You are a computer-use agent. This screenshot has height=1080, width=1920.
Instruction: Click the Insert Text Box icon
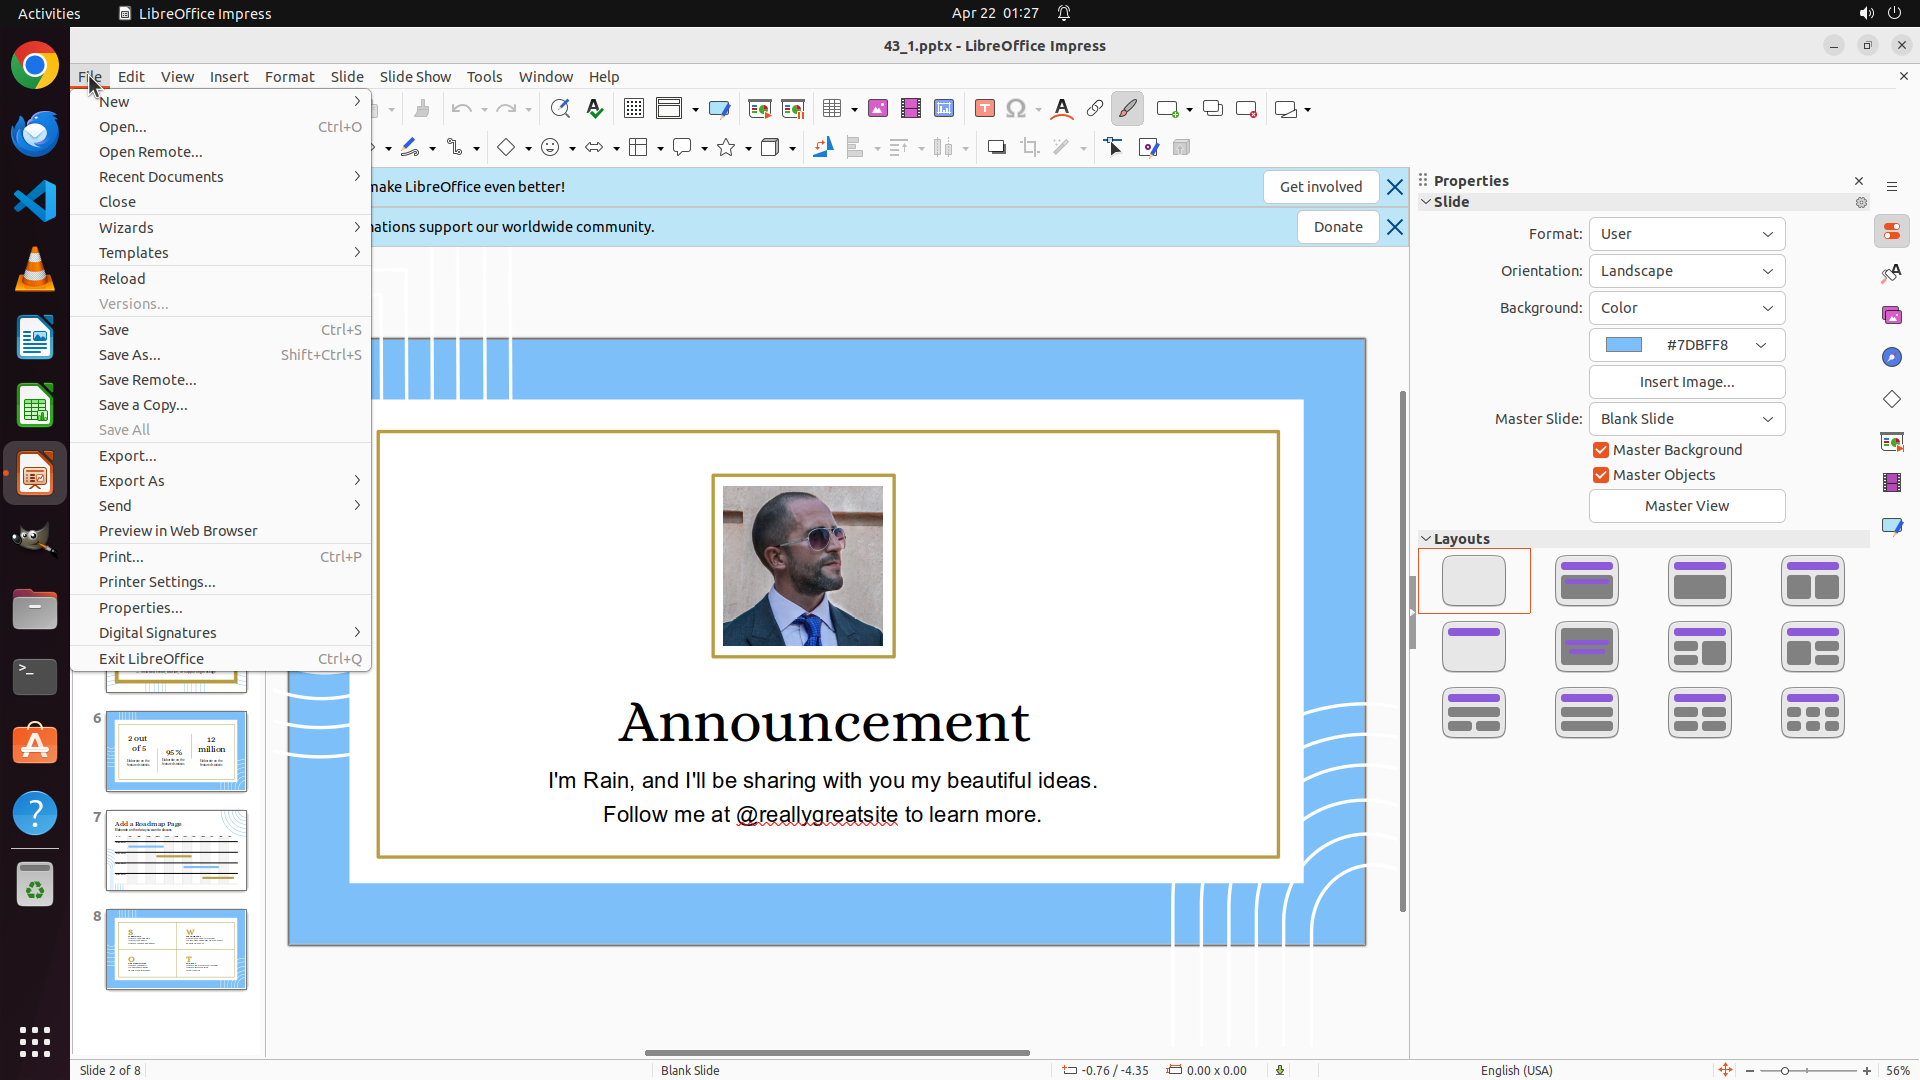click(x=985, y=109)
